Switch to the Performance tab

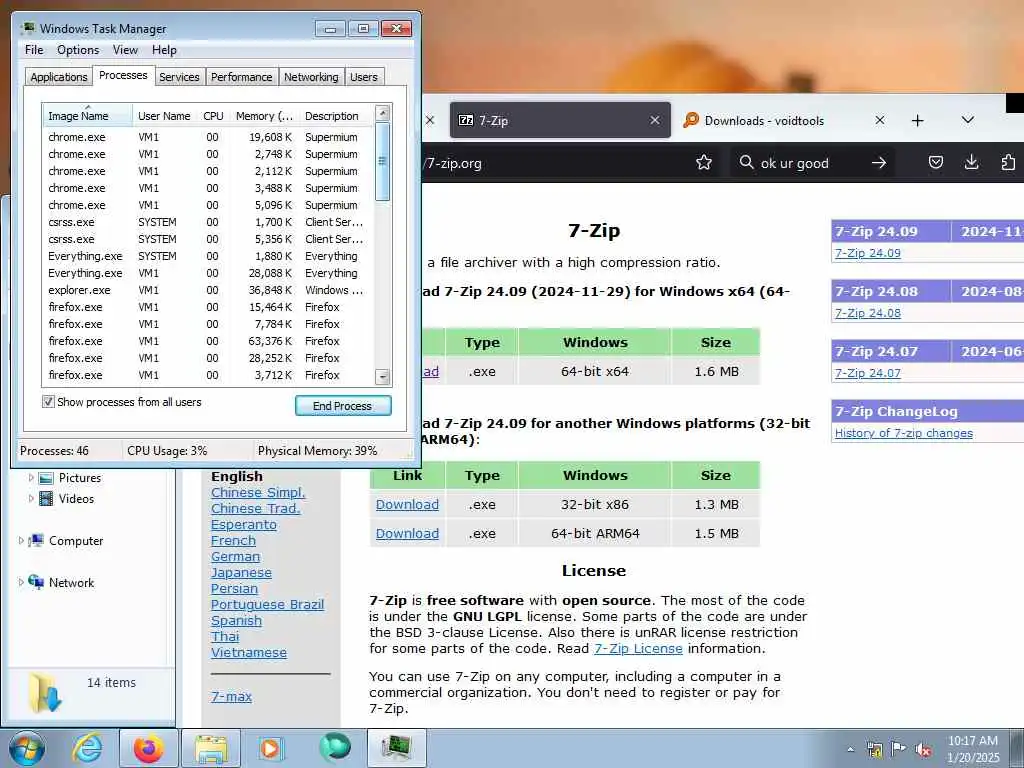241,77
